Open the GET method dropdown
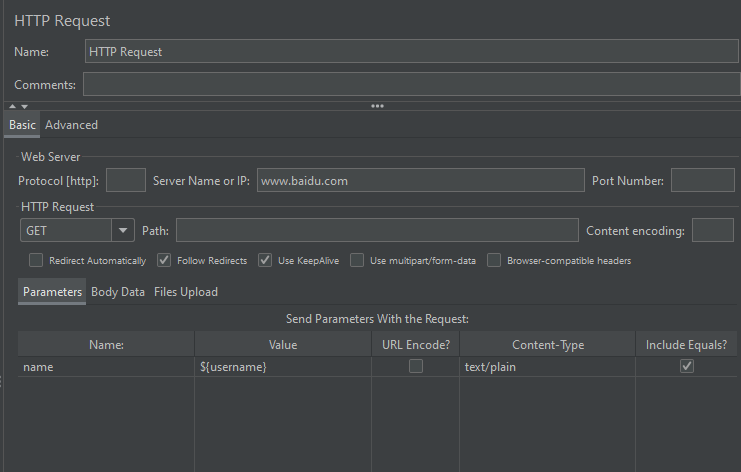 [123, 230]
